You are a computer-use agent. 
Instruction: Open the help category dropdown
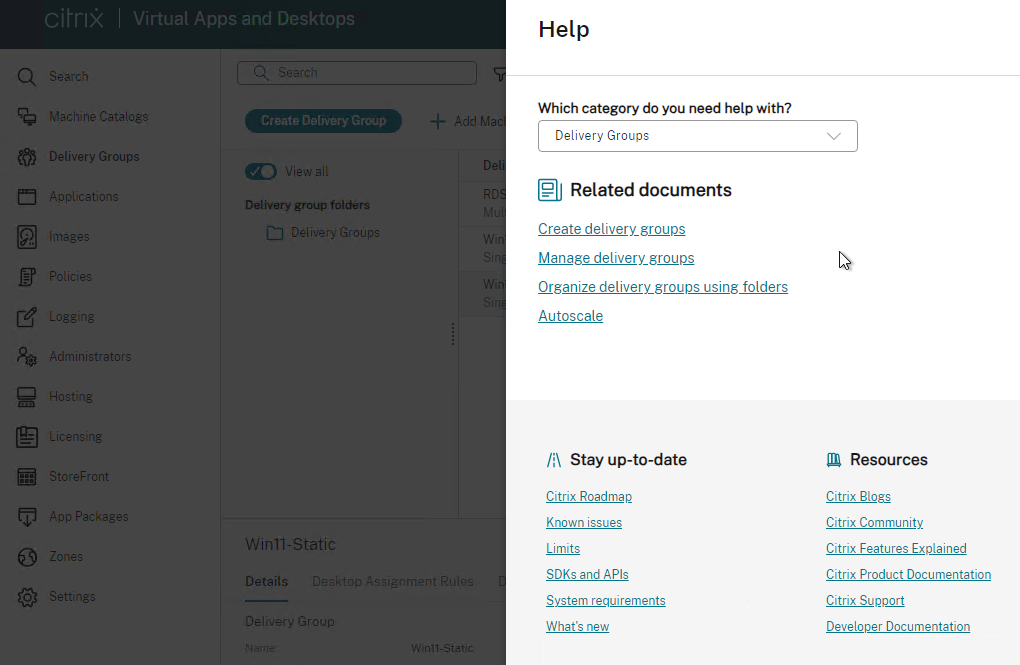[x=697, y=136]
